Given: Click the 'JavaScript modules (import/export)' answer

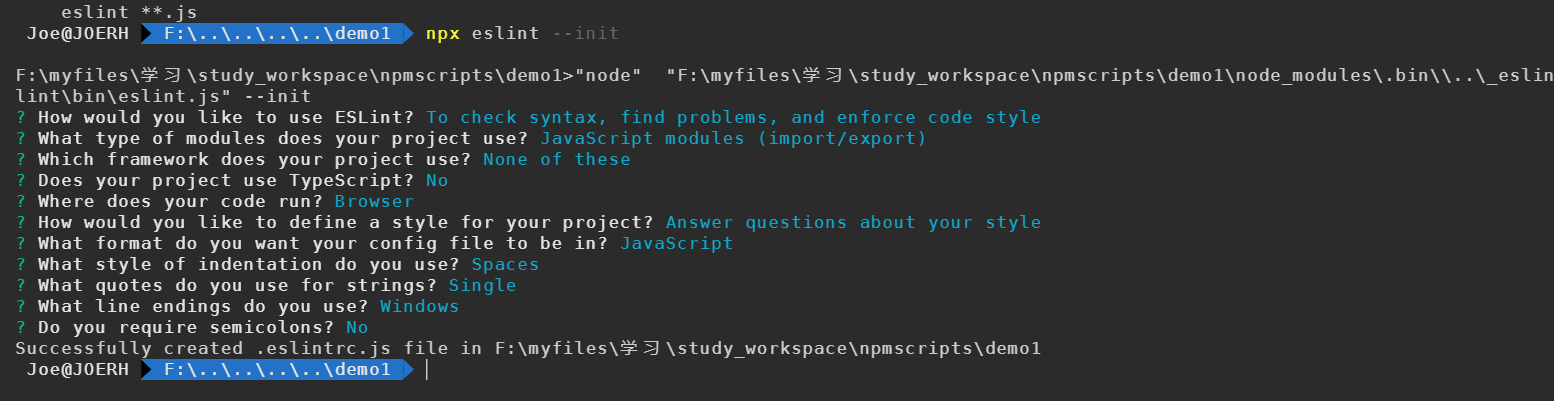Looking at the screenshot, I should pos(734,138).
